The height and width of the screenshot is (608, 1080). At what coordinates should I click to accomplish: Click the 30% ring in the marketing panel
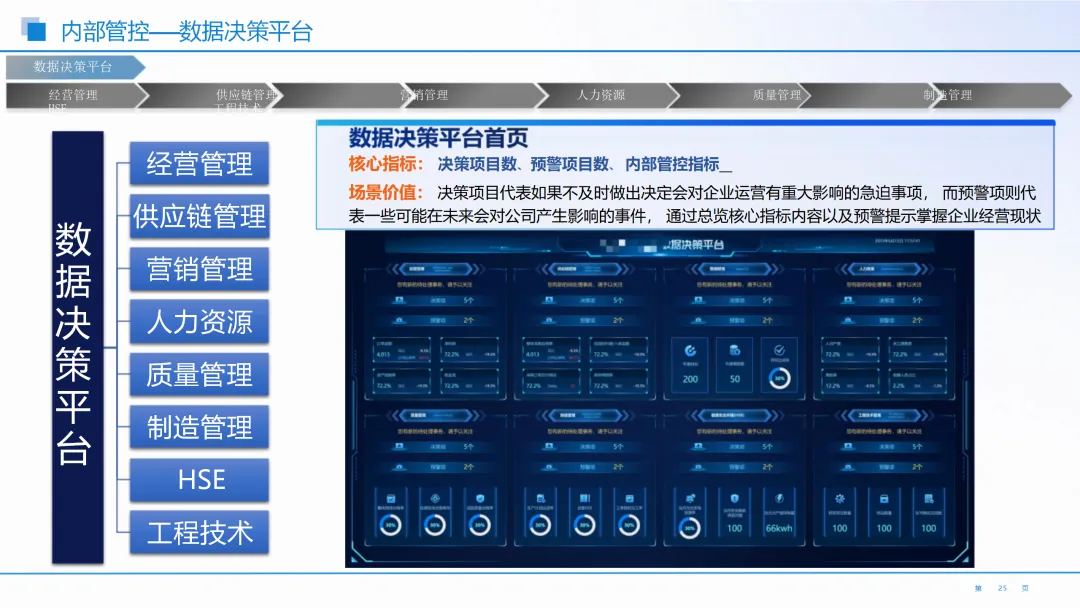pyautogui.click(x=780, y=378)
